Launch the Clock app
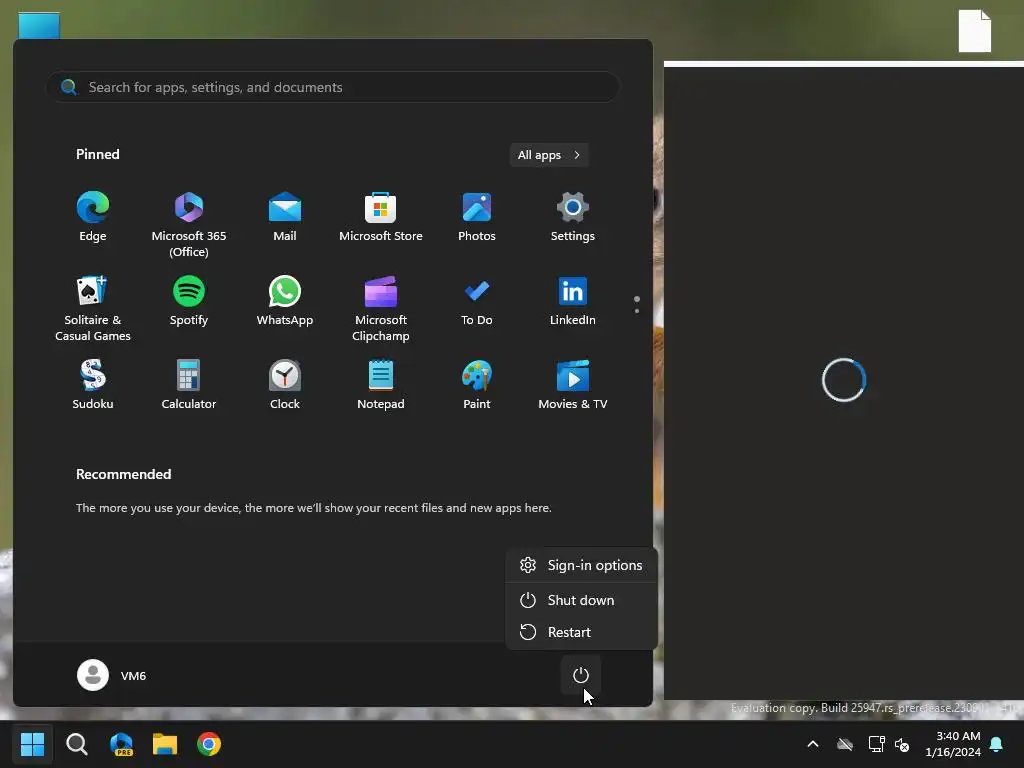The width and height of the screenshot is (1024, 768). tap(285, 385)
